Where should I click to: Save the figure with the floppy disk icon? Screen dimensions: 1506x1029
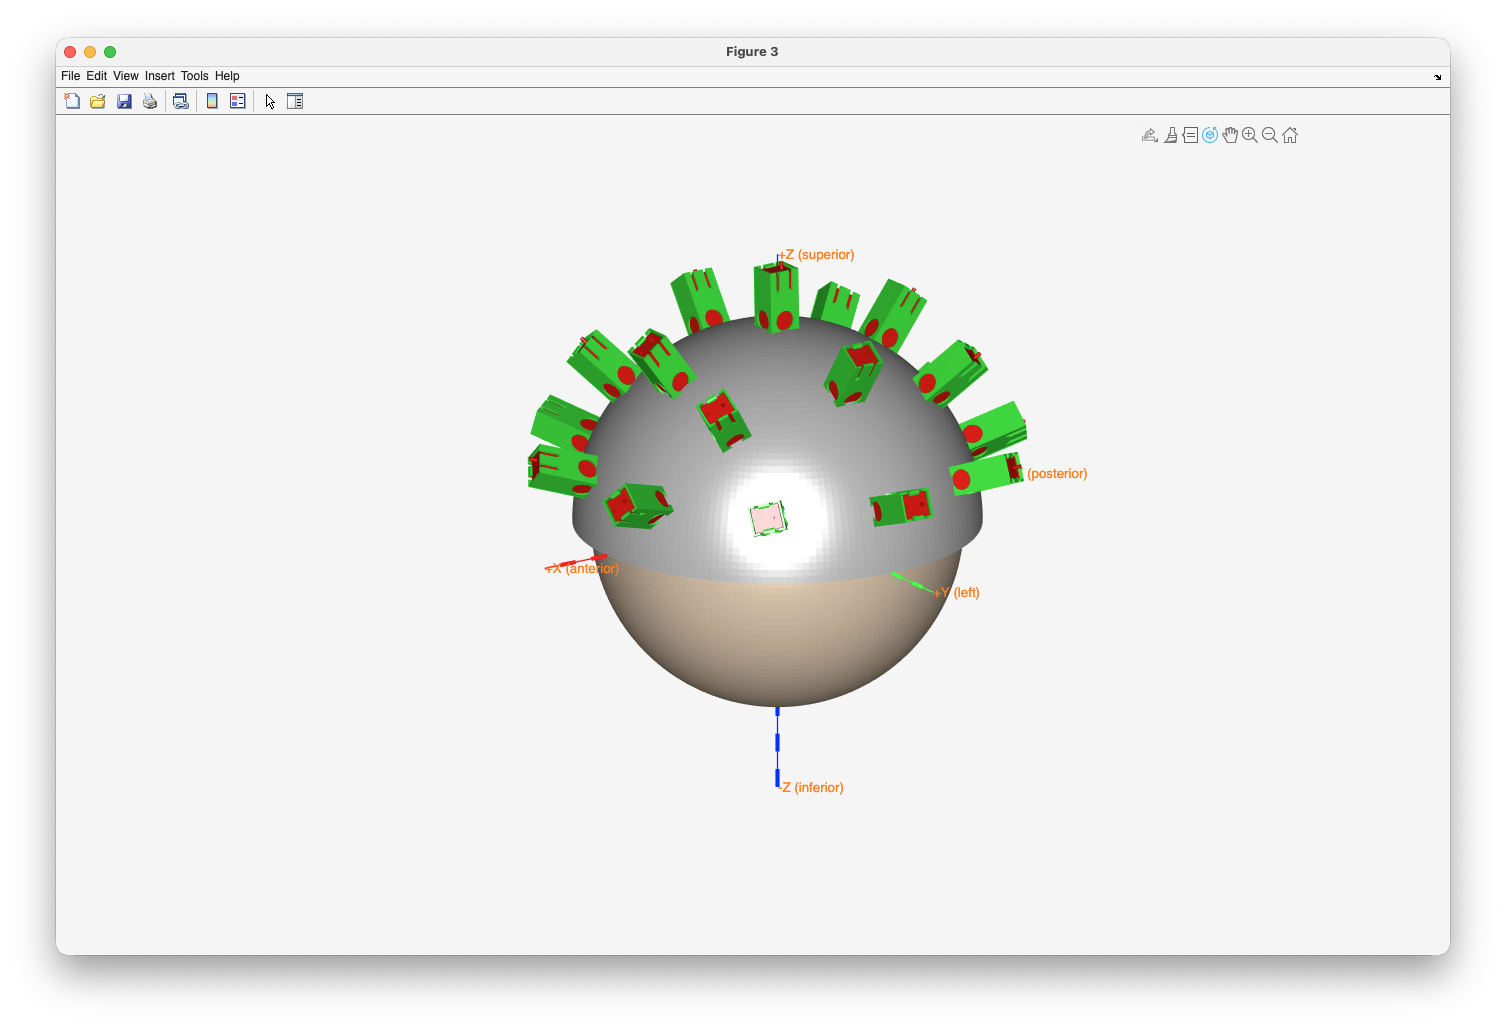click(x=124, y=101)
